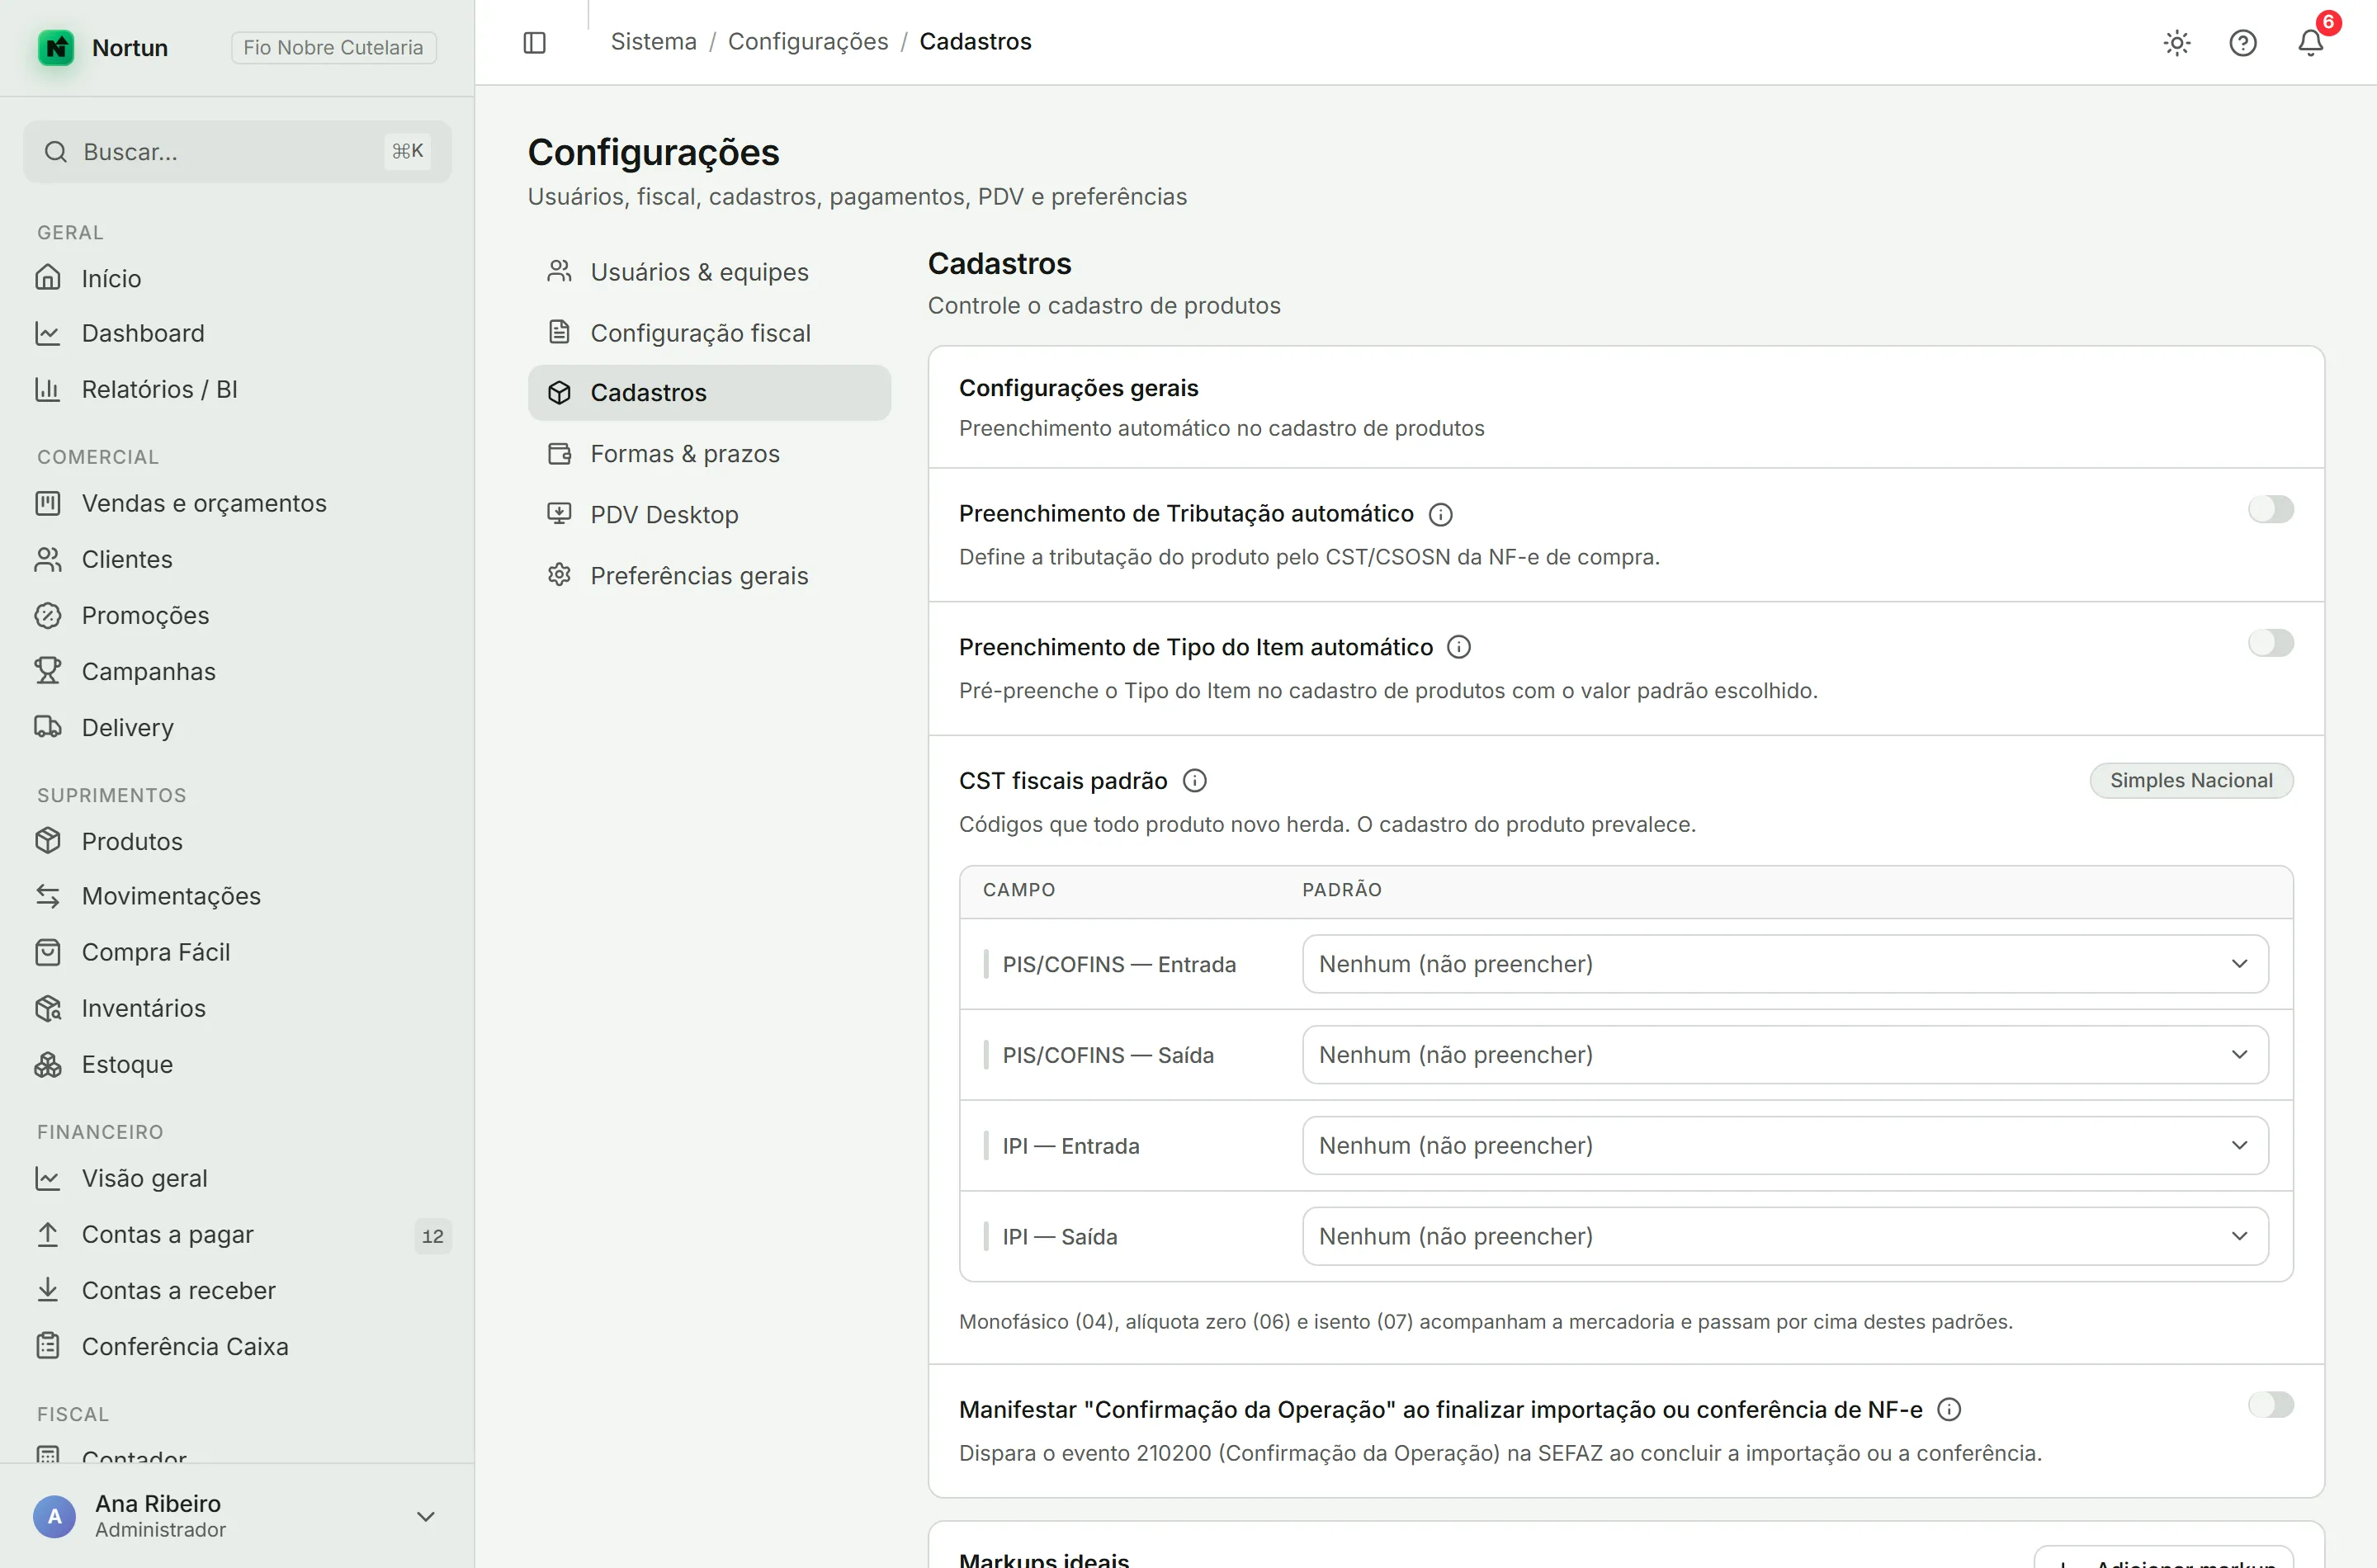2377x1568 pixels.
Task: Click the Vendas e orçamentos icon
Action: [48, 503]
